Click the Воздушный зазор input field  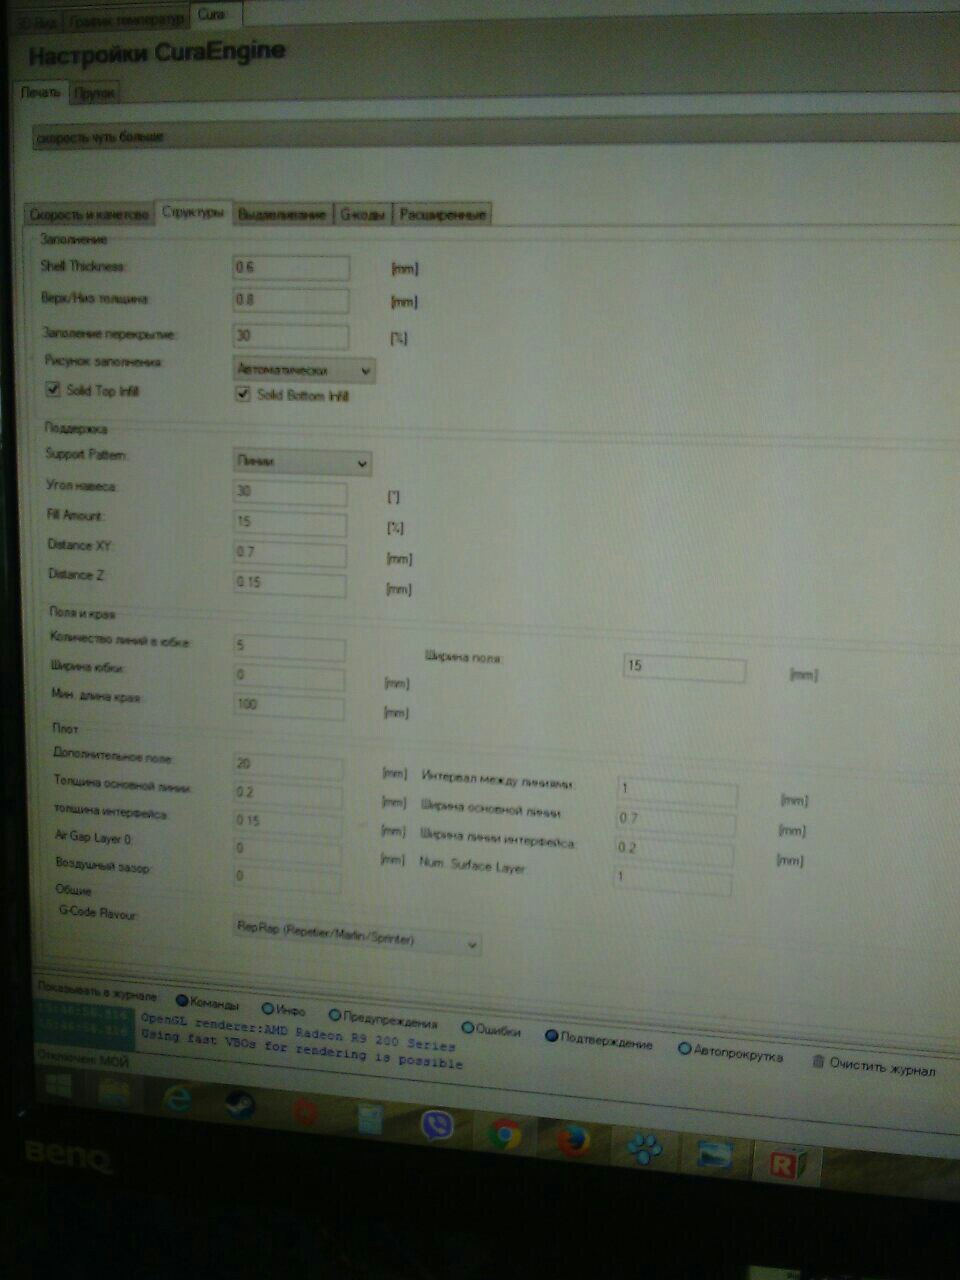coord(287,878)
